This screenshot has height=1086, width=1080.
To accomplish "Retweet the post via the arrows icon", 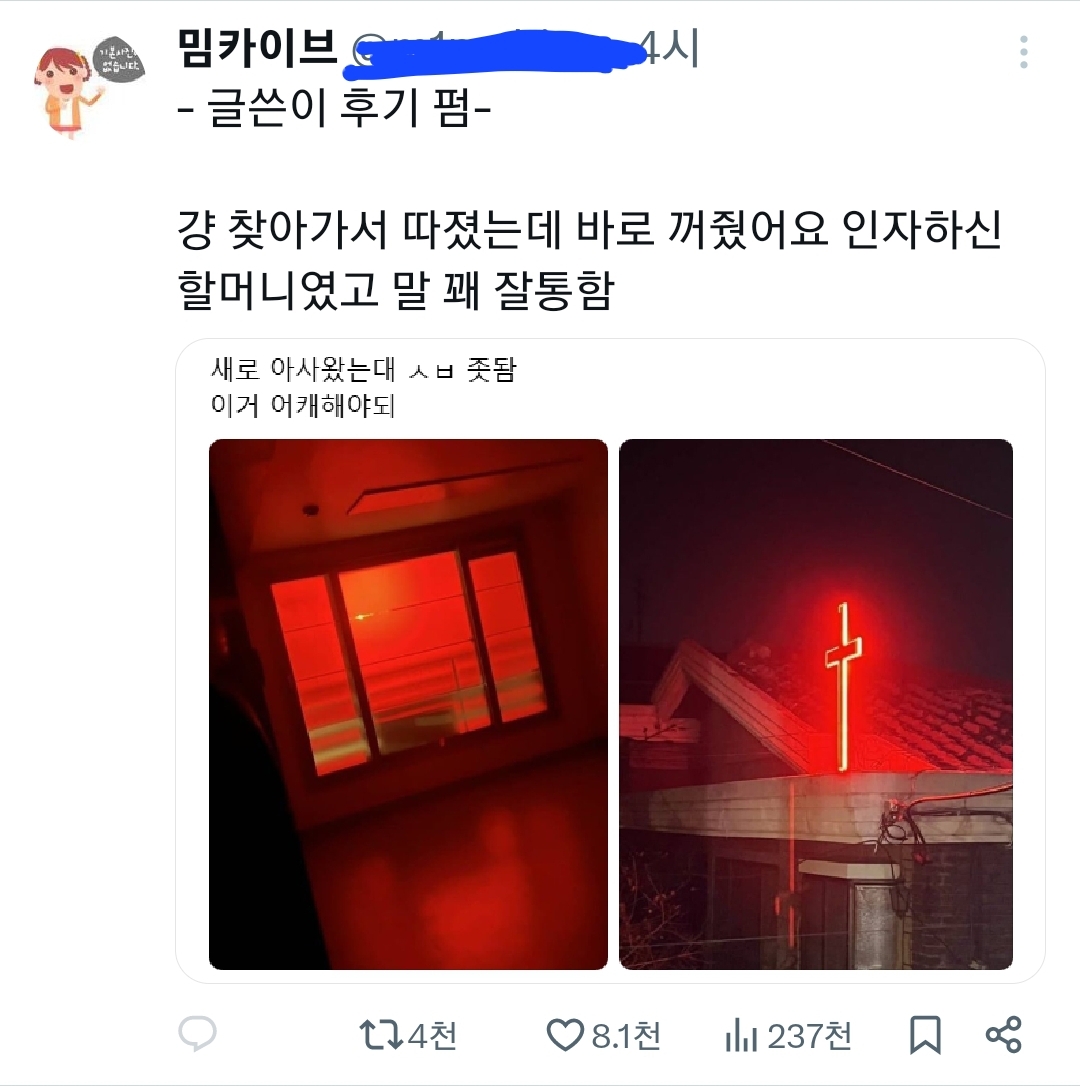I will click(x=380, y=1035).
